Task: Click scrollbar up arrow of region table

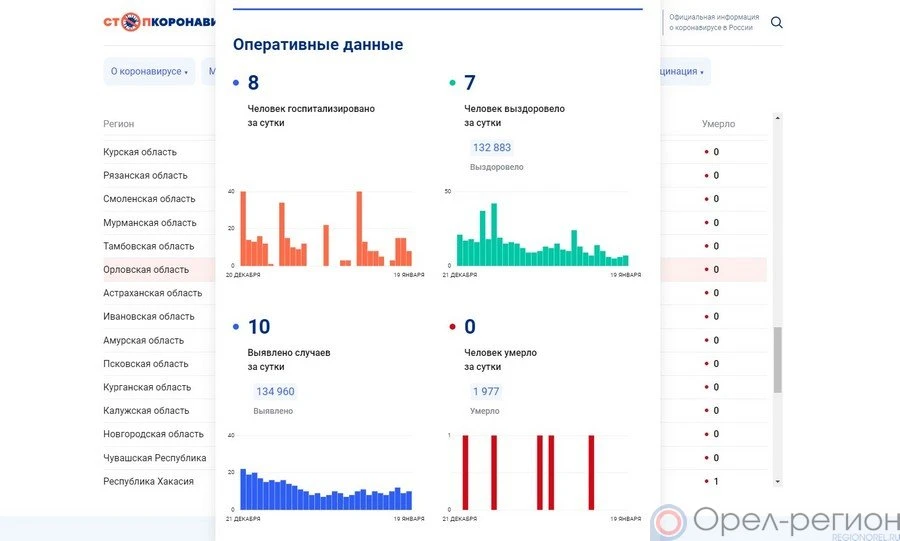Action: (x=778, y=117)
